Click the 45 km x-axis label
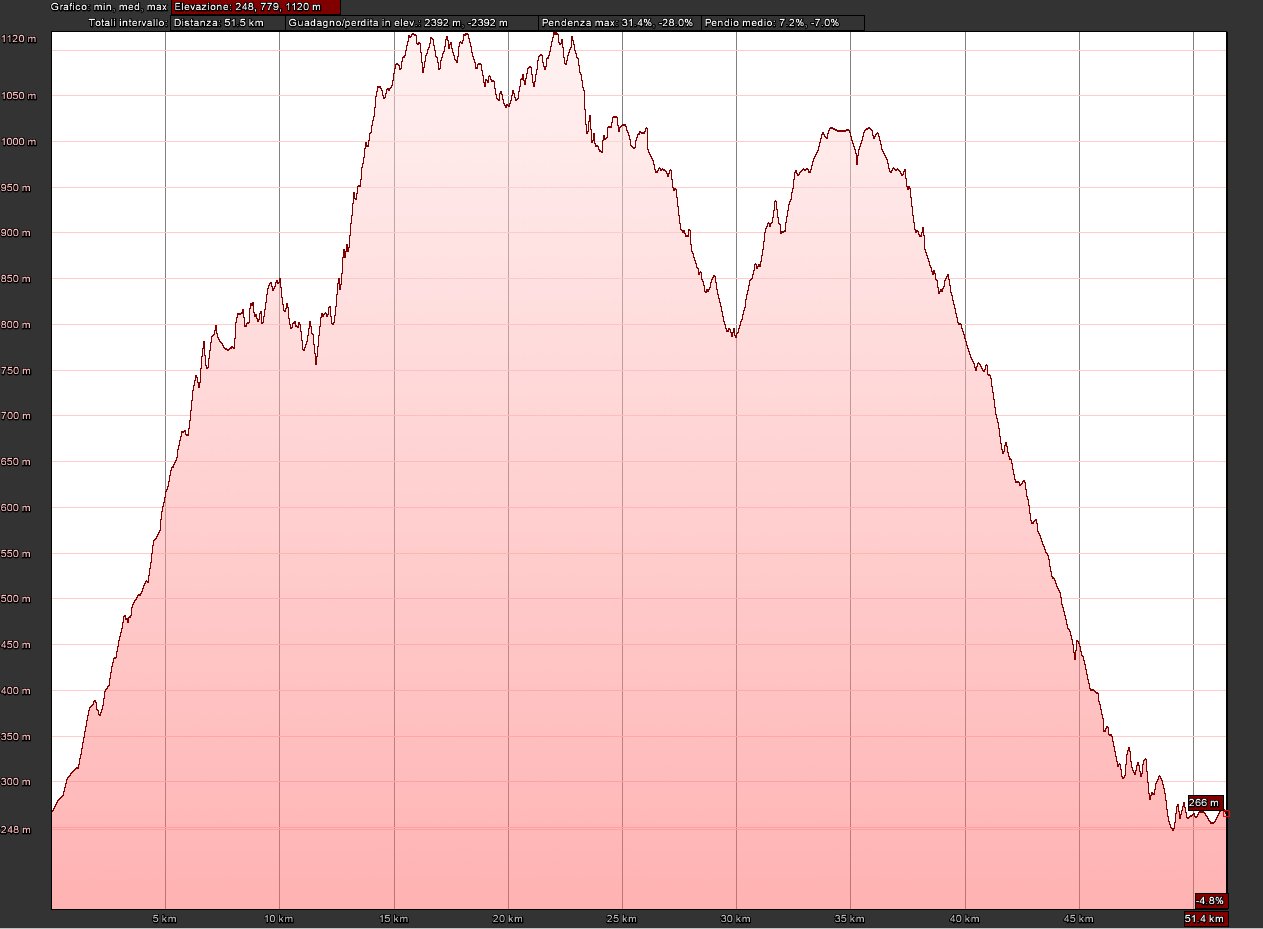This screenshot has height=929, width=1263. (1079, 919)
